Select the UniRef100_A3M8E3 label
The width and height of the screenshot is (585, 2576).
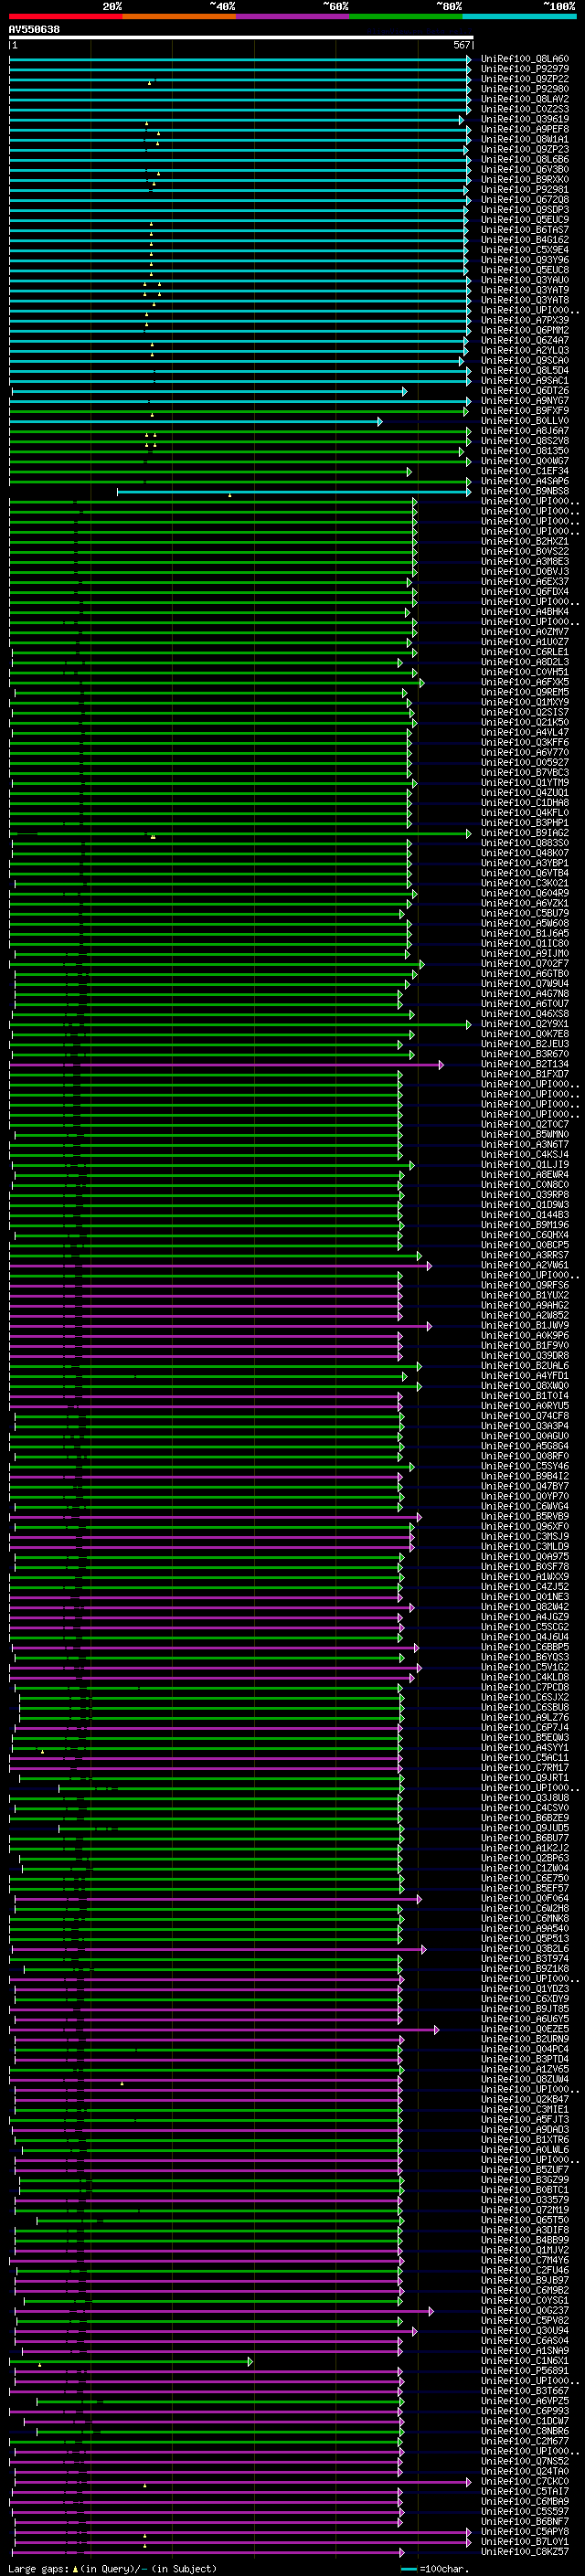pos(525,561)
